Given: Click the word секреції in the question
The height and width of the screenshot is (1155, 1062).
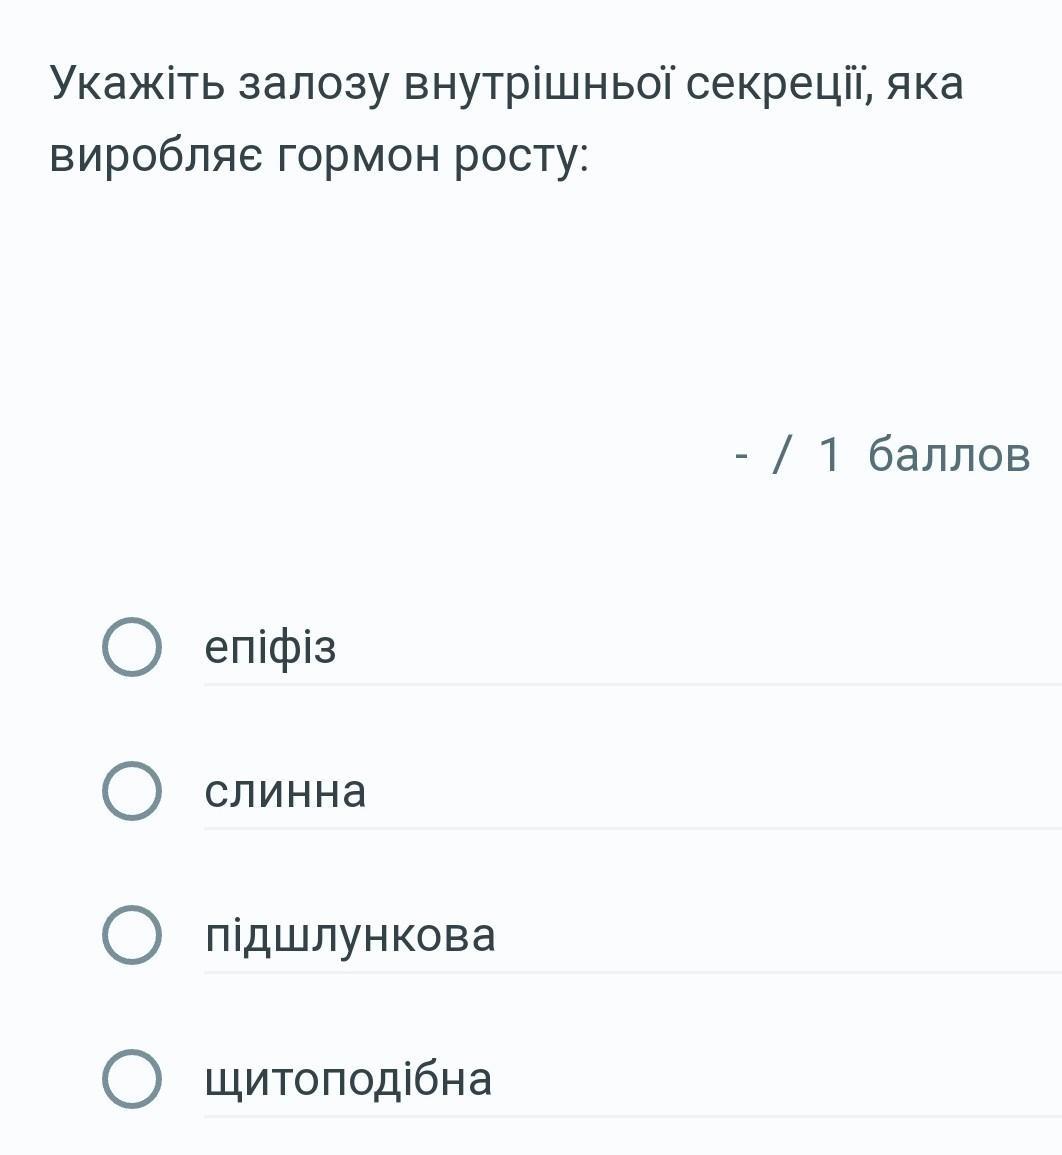Looking at the screenshot, I should (x=778, y=84).
